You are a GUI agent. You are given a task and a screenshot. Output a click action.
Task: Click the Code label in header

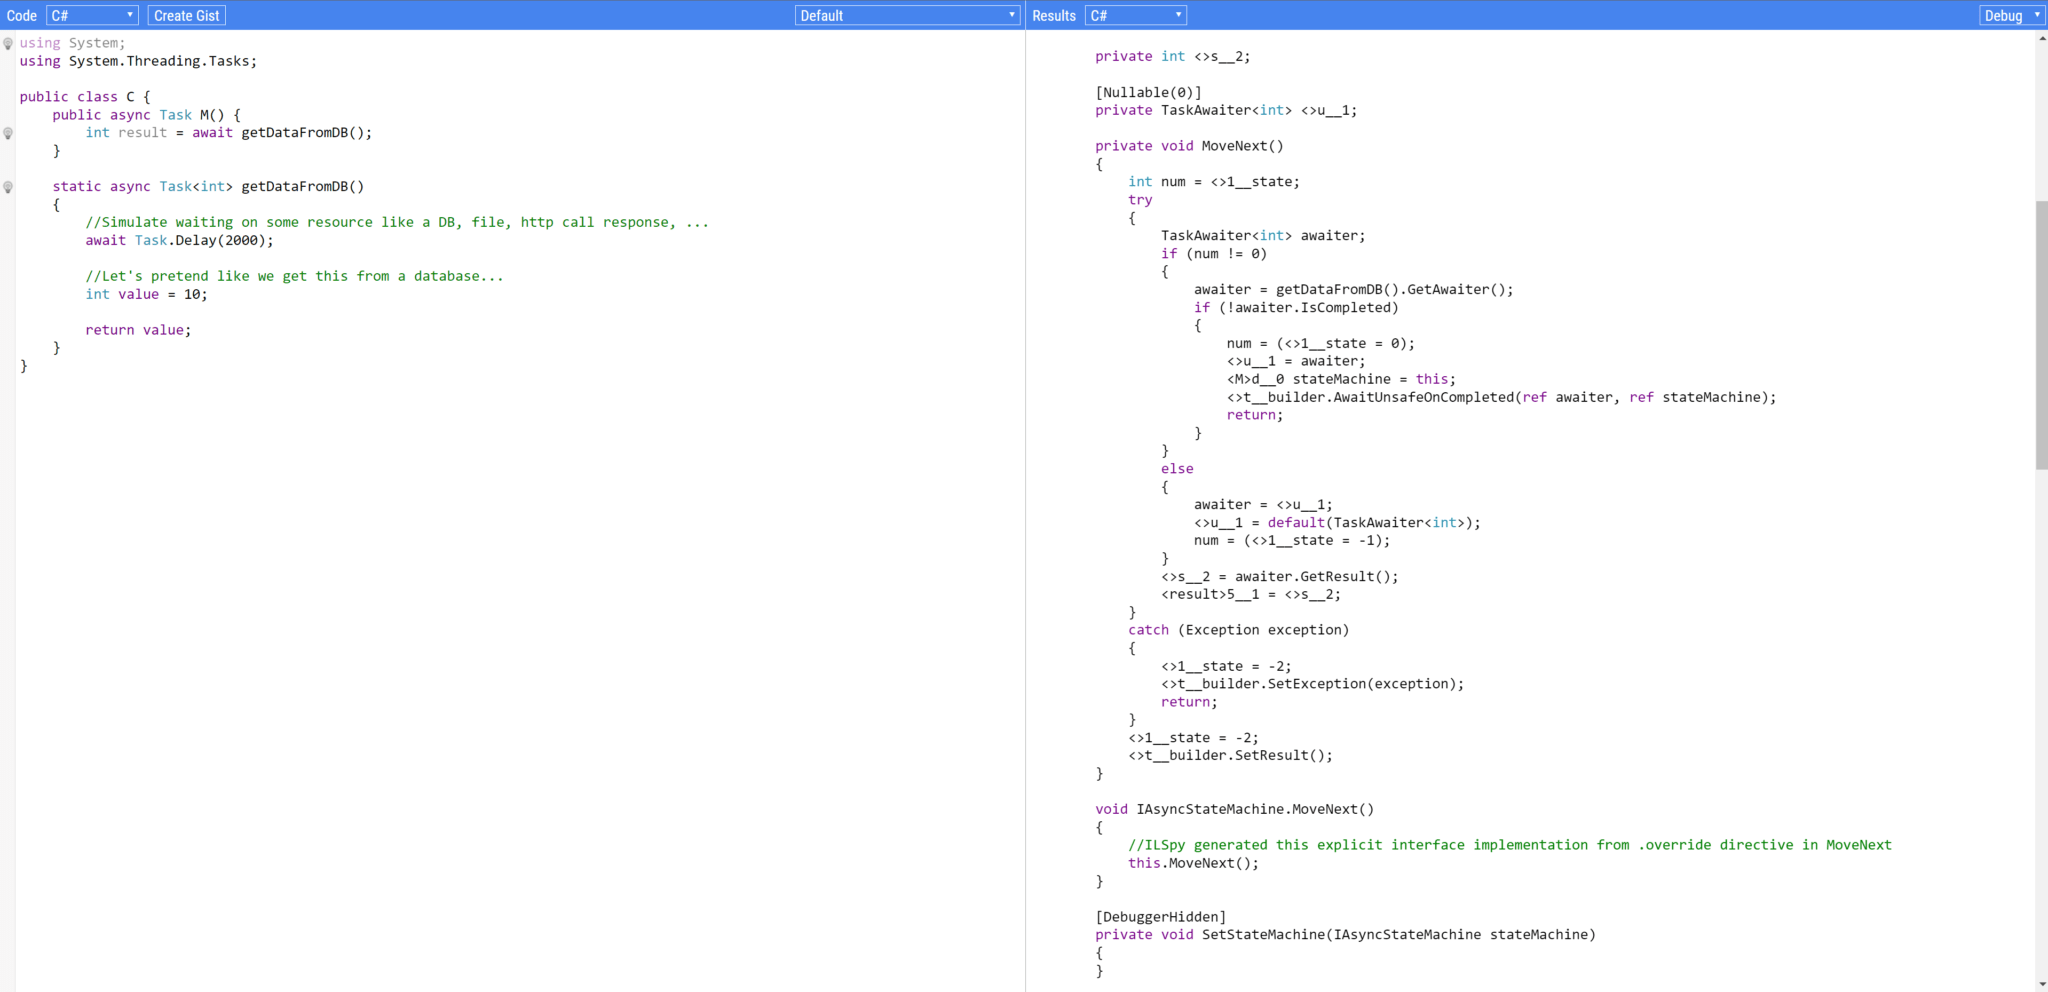click(21, 15)
